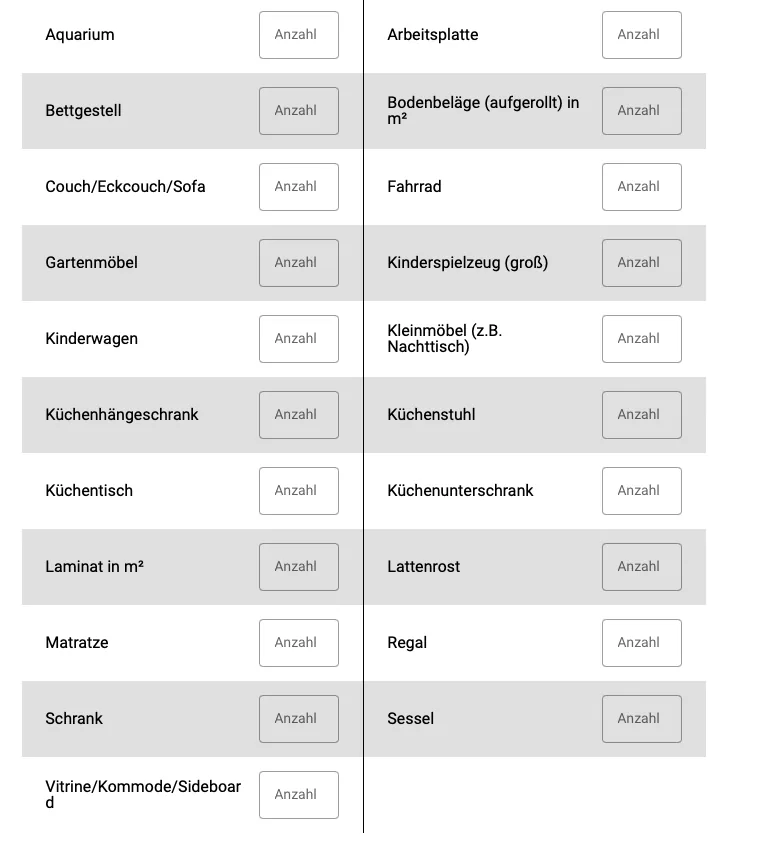The image size is (761, 843).
Task: Click Anzahl field for Bodenbeläge (aufgerollt)
Action: click(642, 111)
